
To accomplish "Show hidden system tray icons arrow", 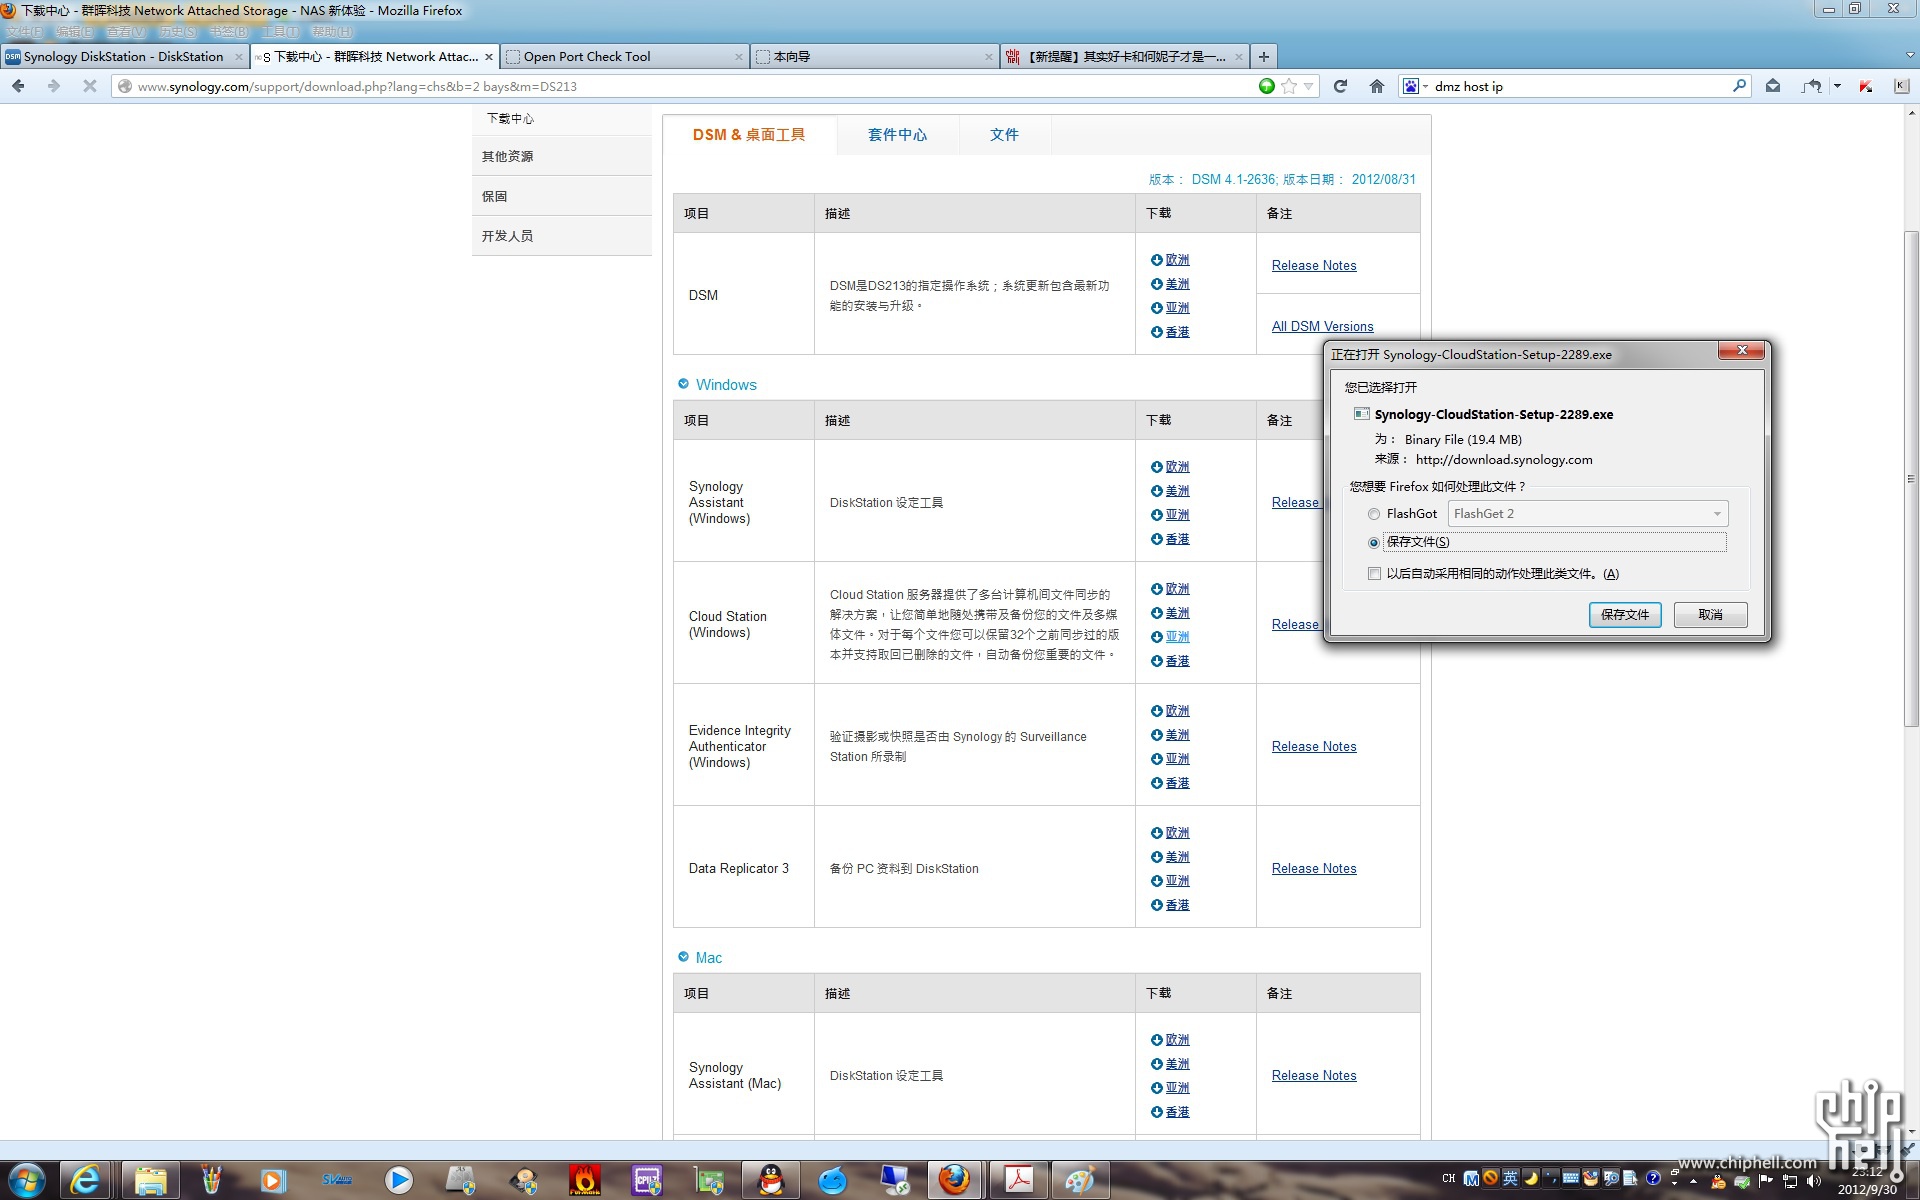I will tap(1693, 1180).
